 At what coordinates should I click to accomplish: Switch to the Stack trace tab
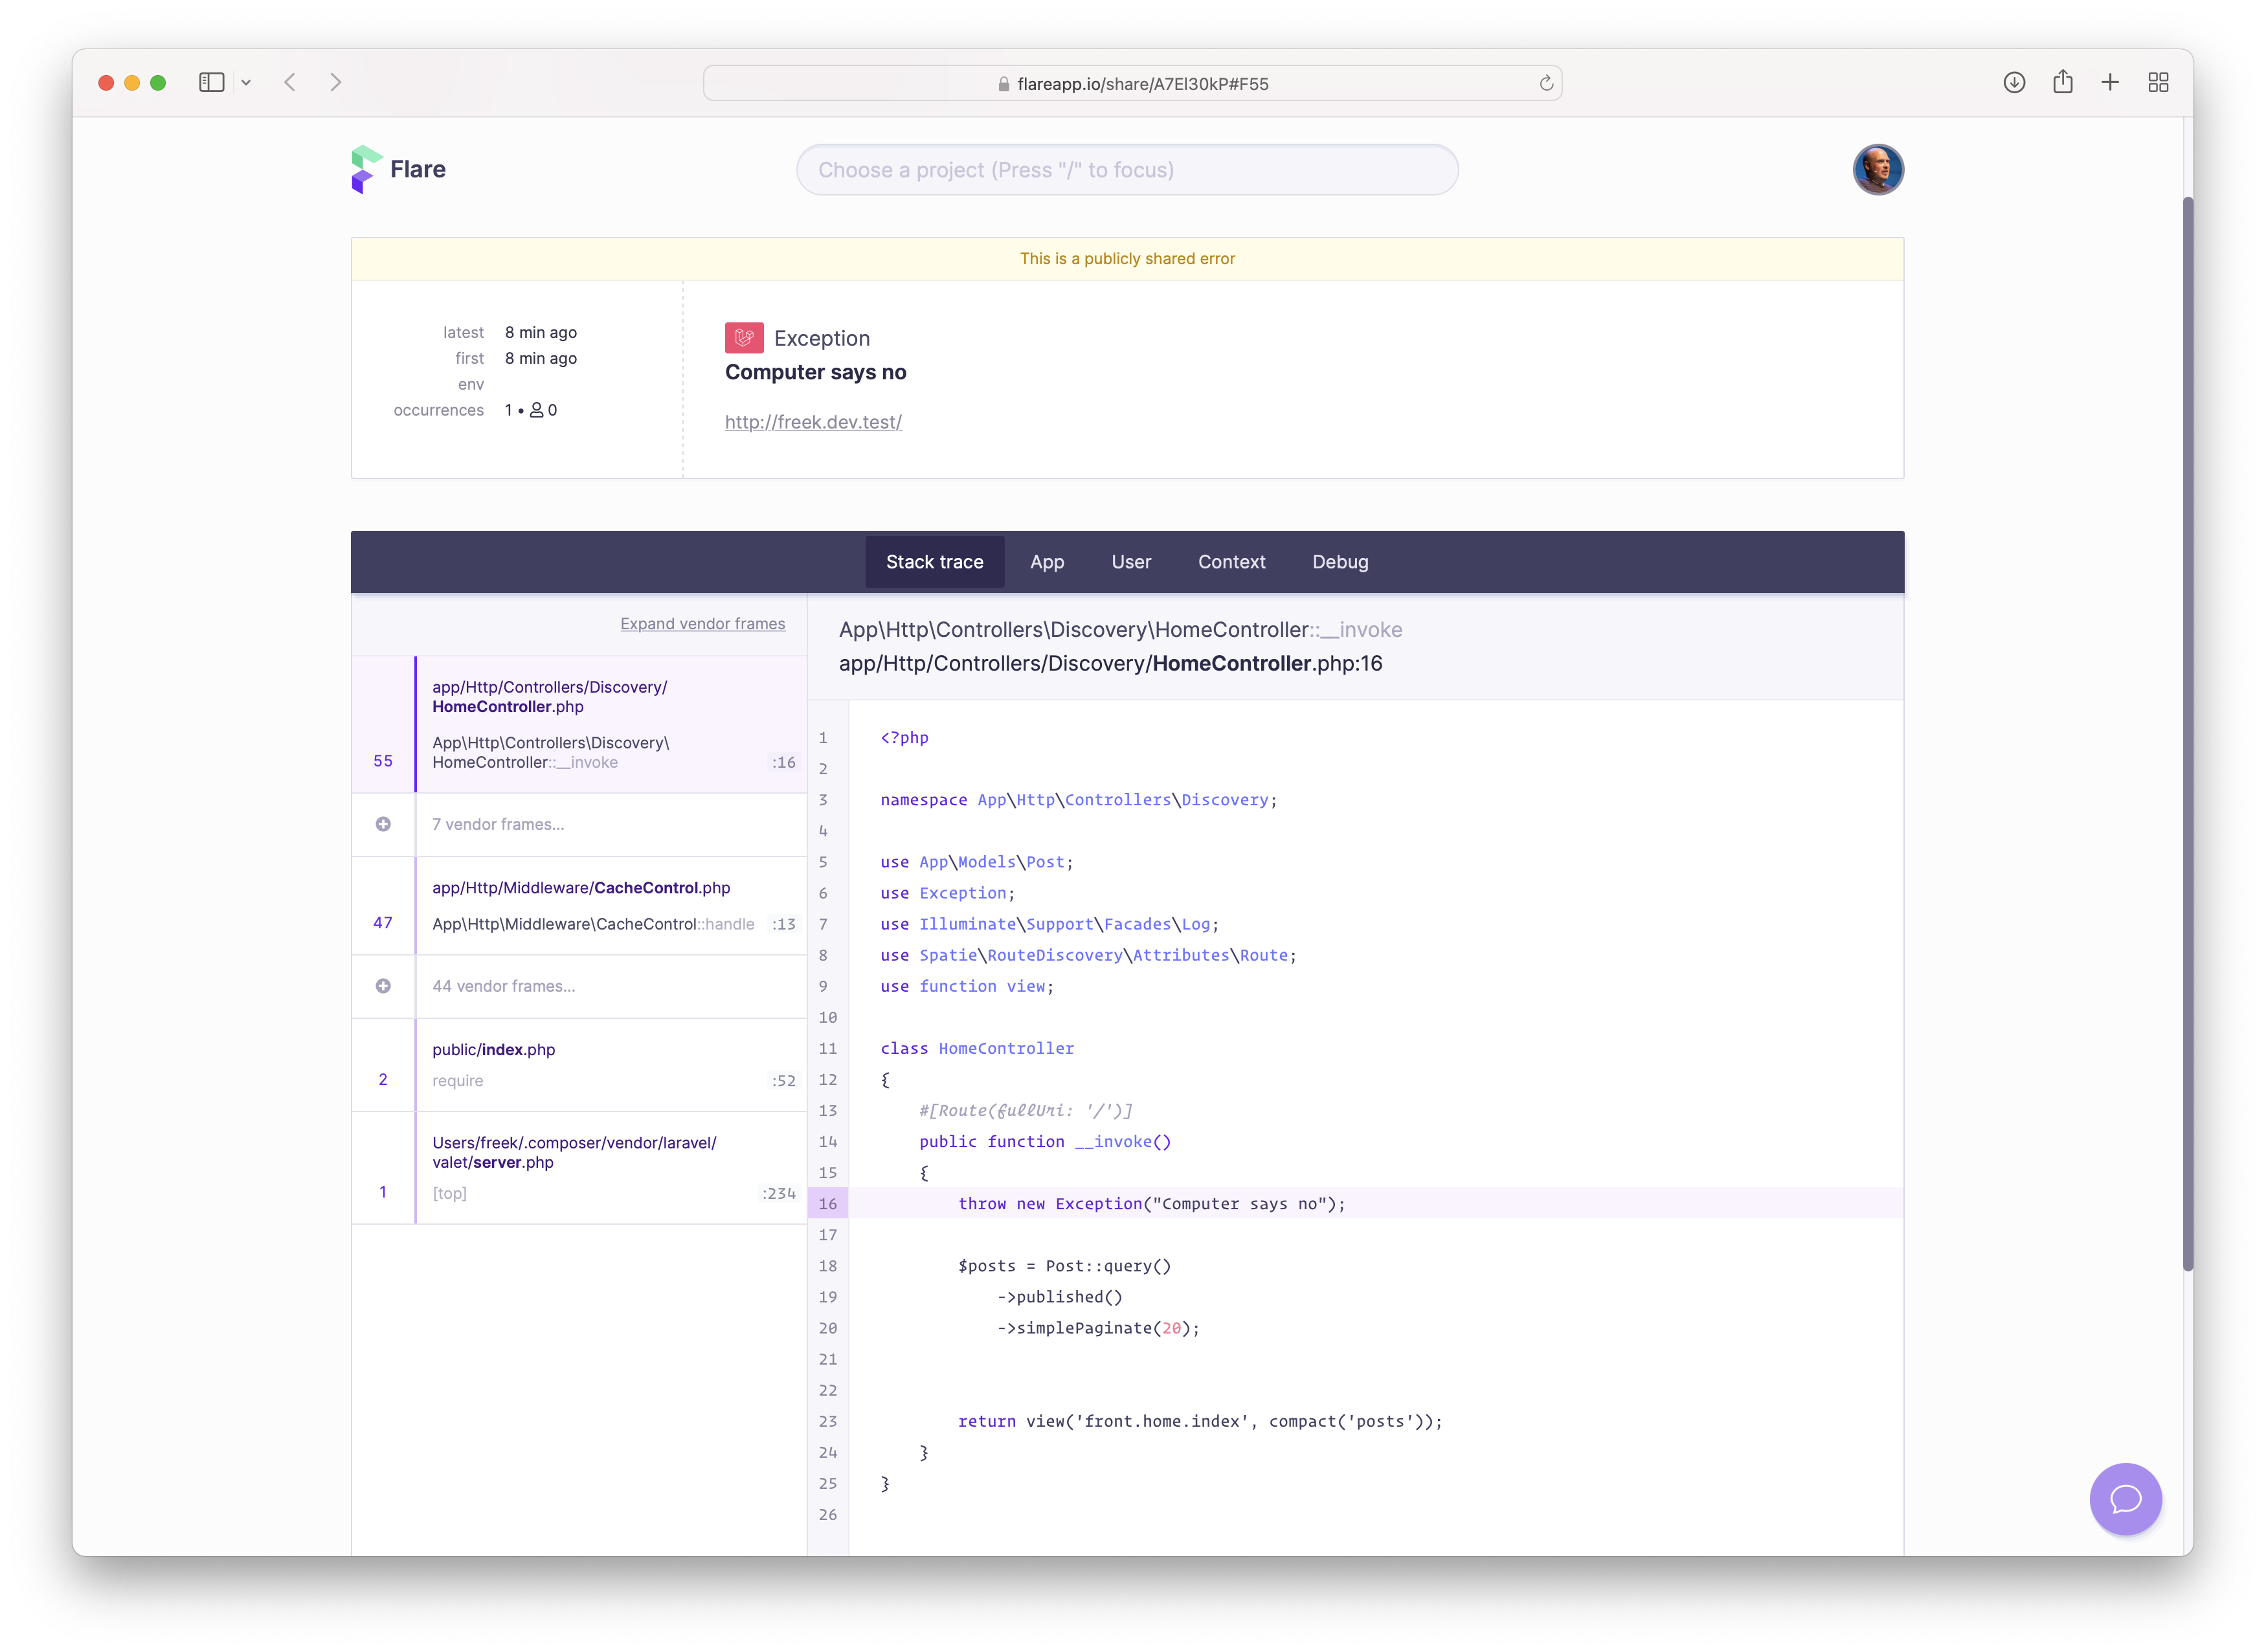click(x=934, y=562)
